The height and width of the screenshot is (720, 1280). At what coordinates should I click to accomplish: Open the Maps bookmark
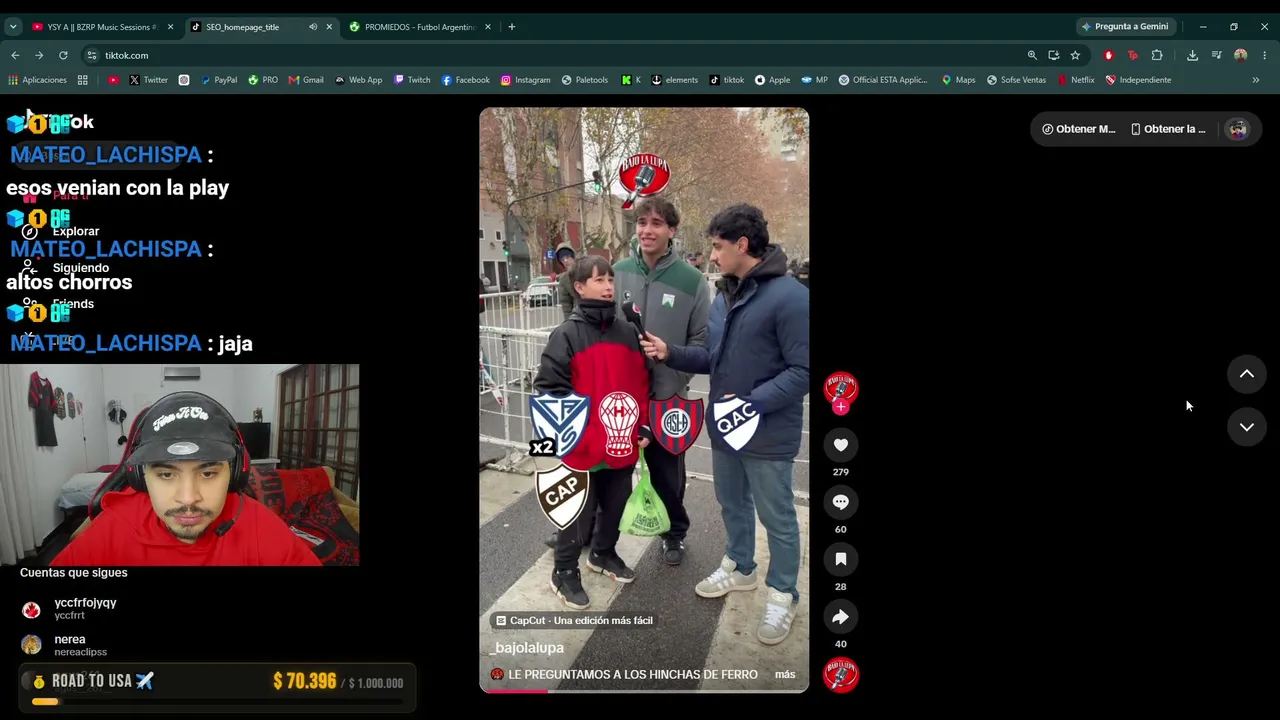tap(958, 80)
